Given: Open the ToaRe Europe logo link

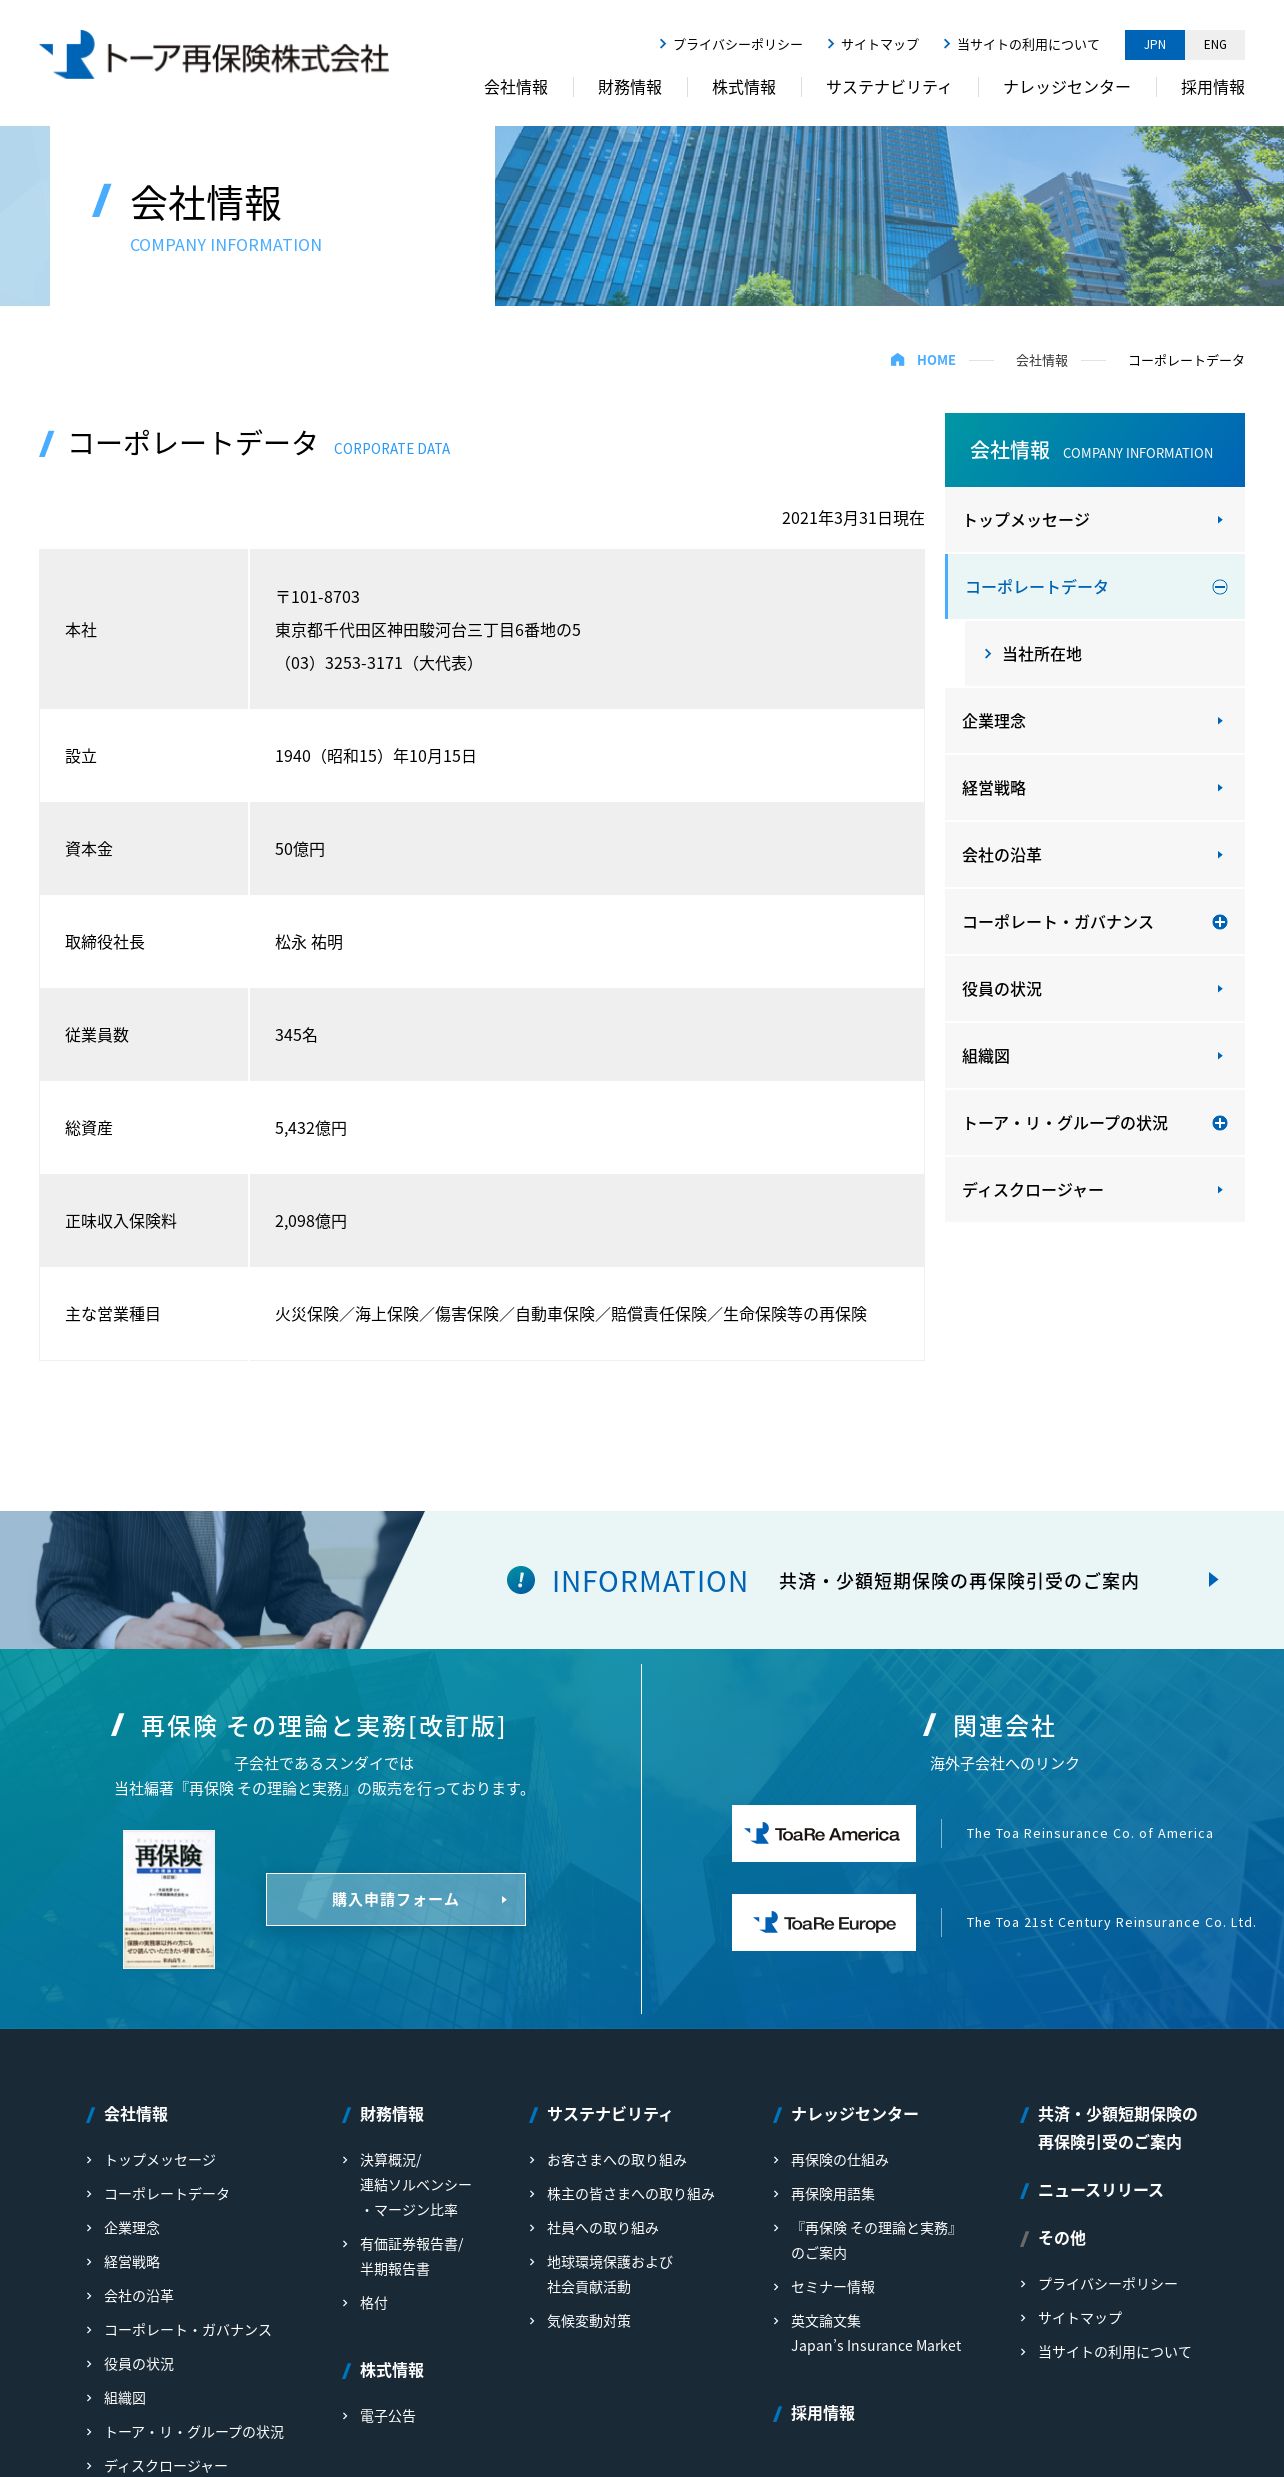Looking at the screenshot, I should [x=823, y=1922].
